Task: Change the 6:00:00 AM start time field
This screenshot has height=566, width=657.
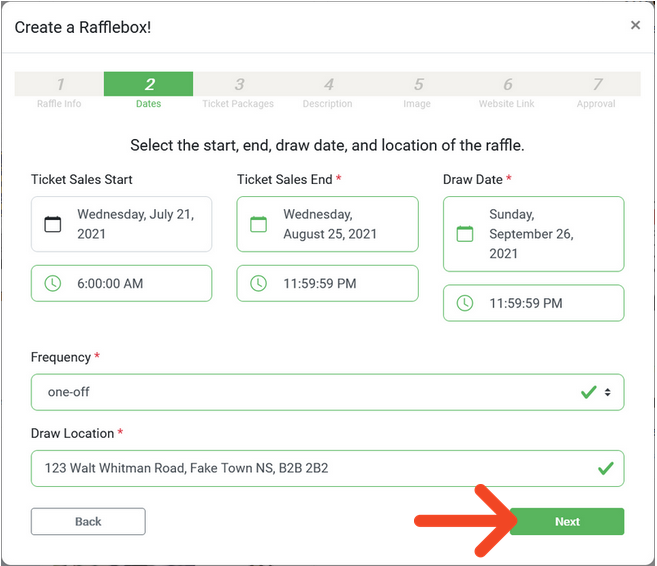Action: (122, 284)
